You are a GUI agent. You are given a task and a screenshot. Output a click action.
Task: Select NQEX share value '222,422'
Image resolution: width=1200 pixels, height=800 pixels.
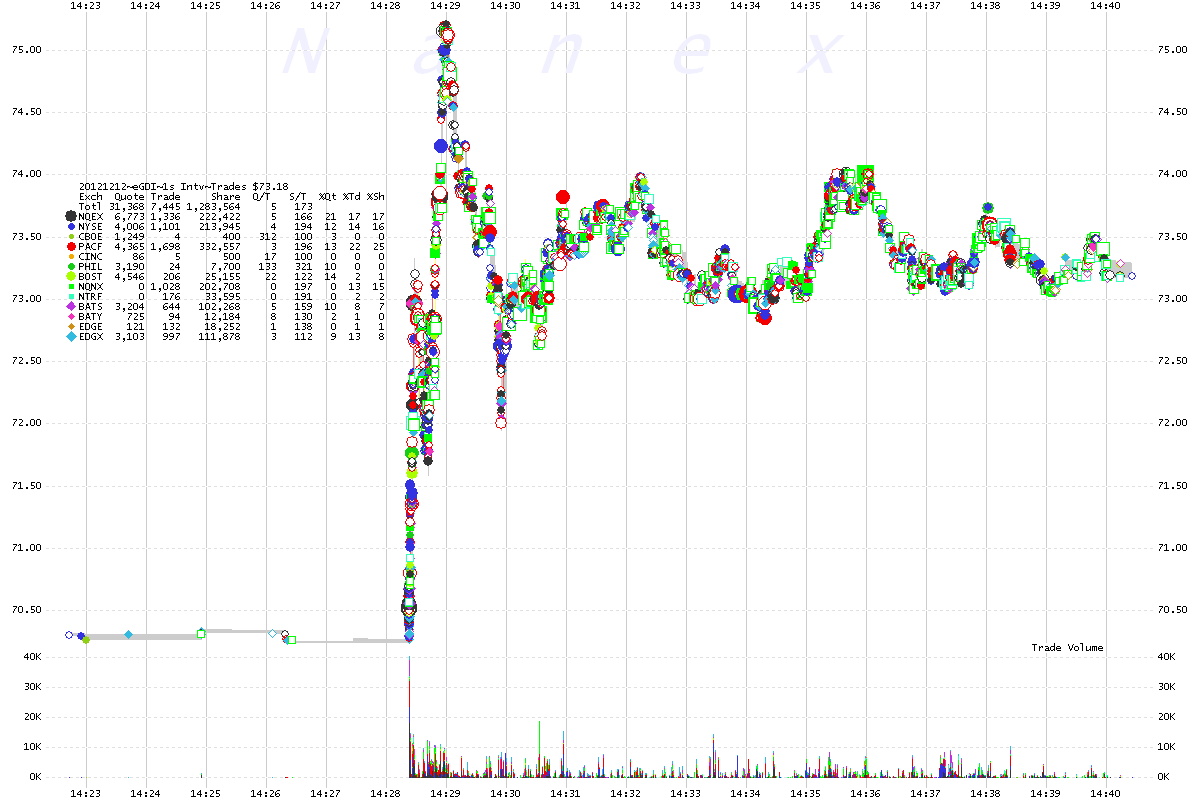pyautogui.click(x=222, y=216)
